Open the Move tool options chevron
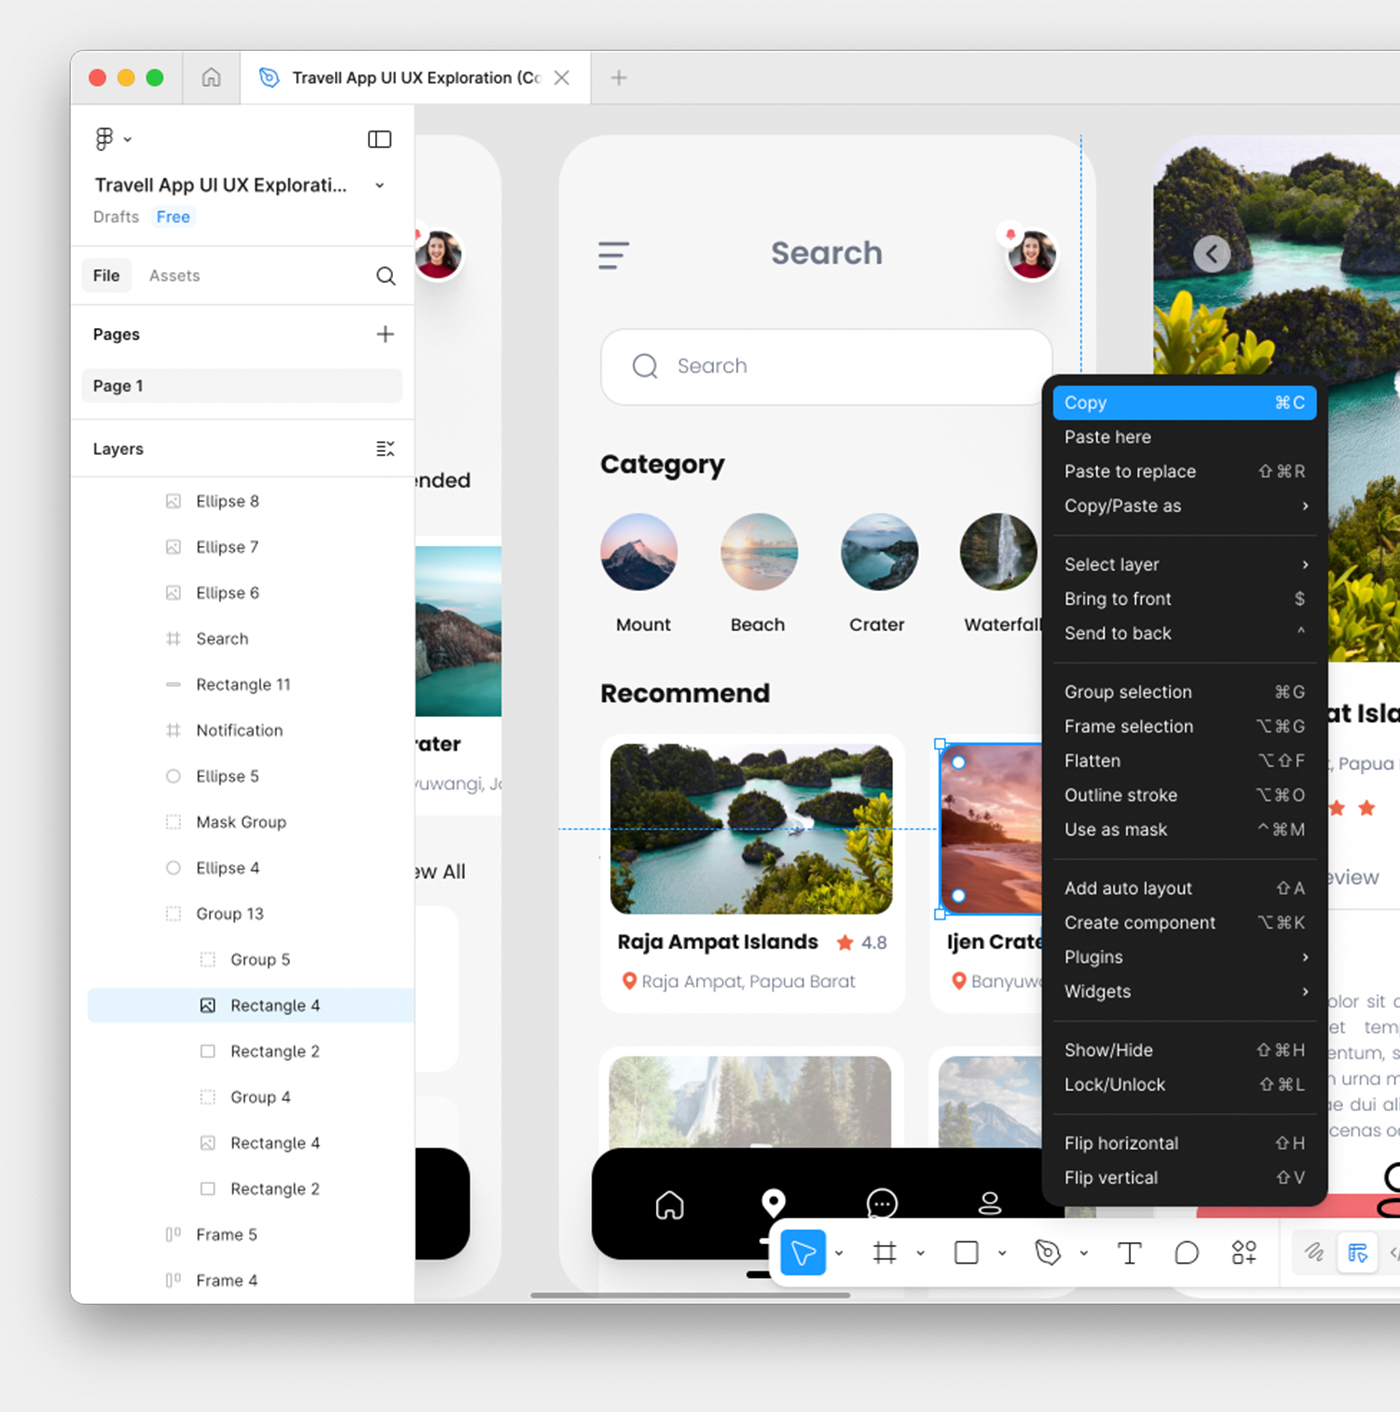1400x1412 pixels. (839, 1253)
